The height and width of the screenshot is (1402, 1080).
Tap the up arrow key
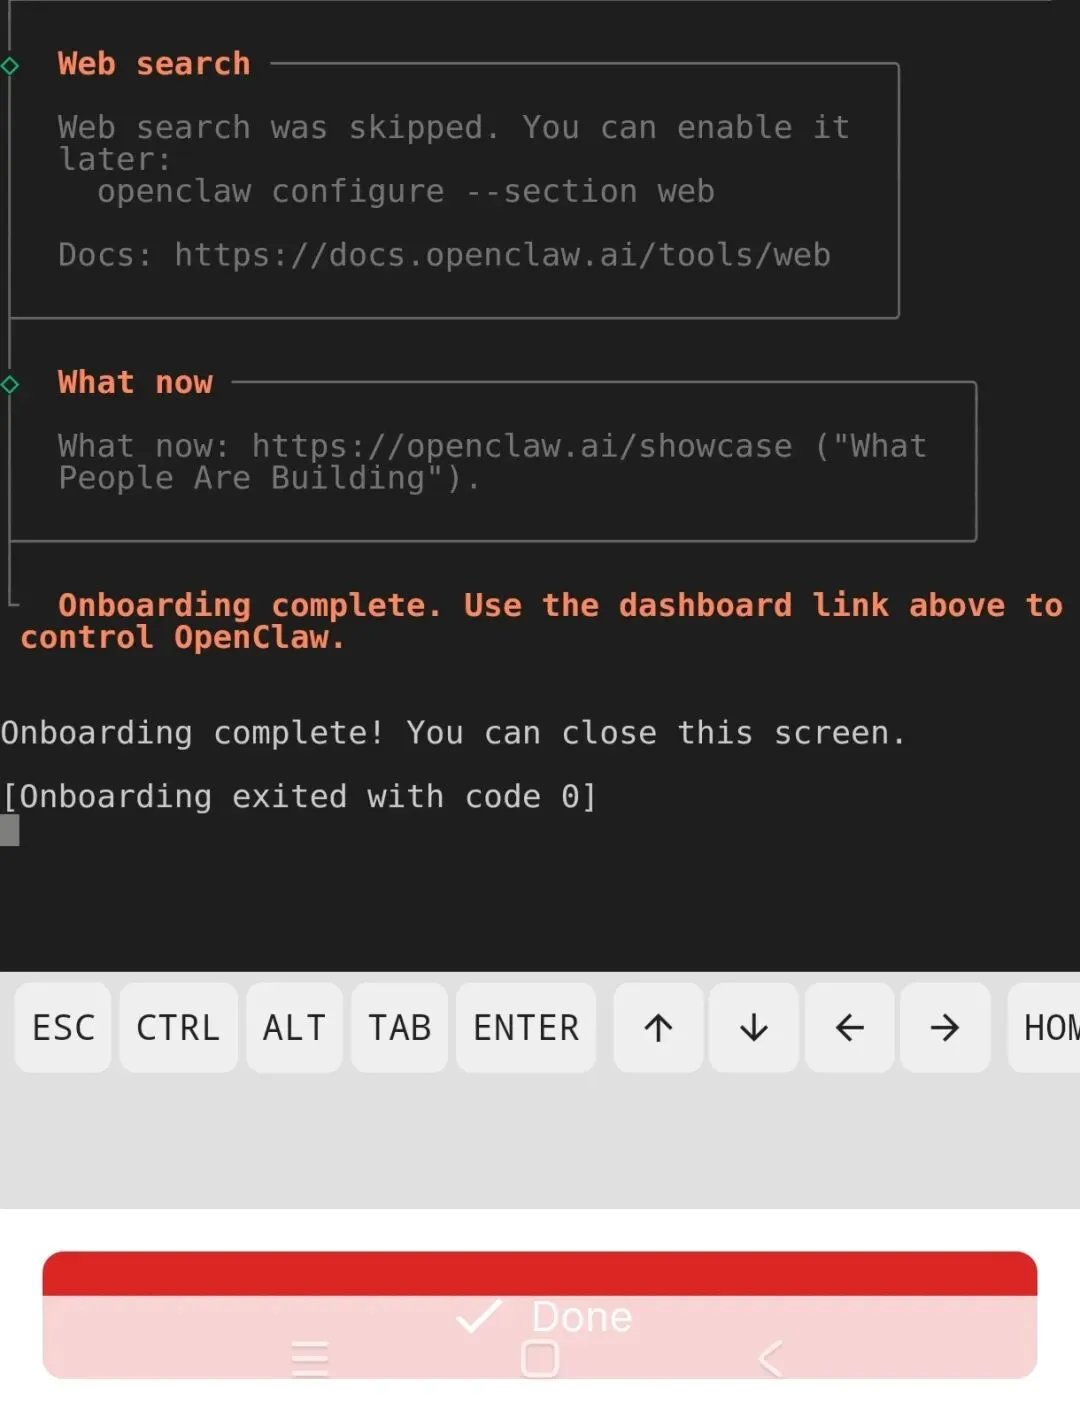(658, 1027)
